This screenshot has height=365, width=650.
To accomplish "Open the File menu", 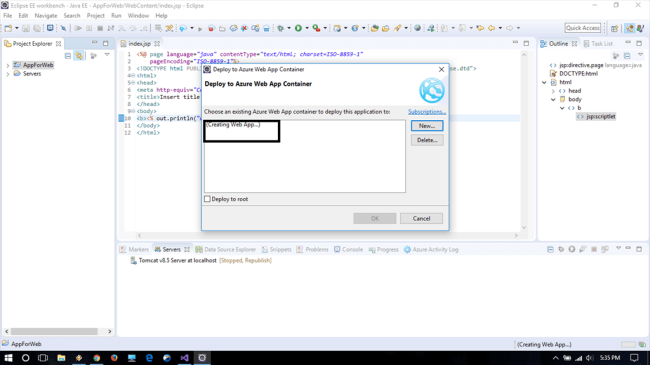I will pos(7,16).
